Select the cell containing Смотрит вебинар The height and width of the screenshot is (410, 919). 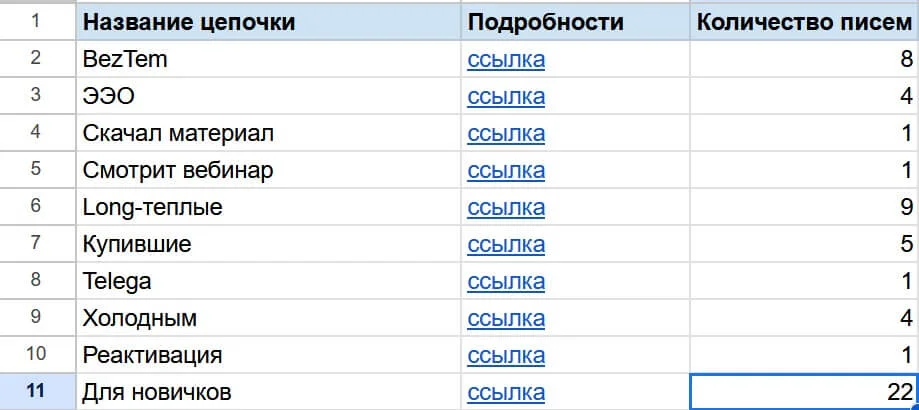click(268, 170)
